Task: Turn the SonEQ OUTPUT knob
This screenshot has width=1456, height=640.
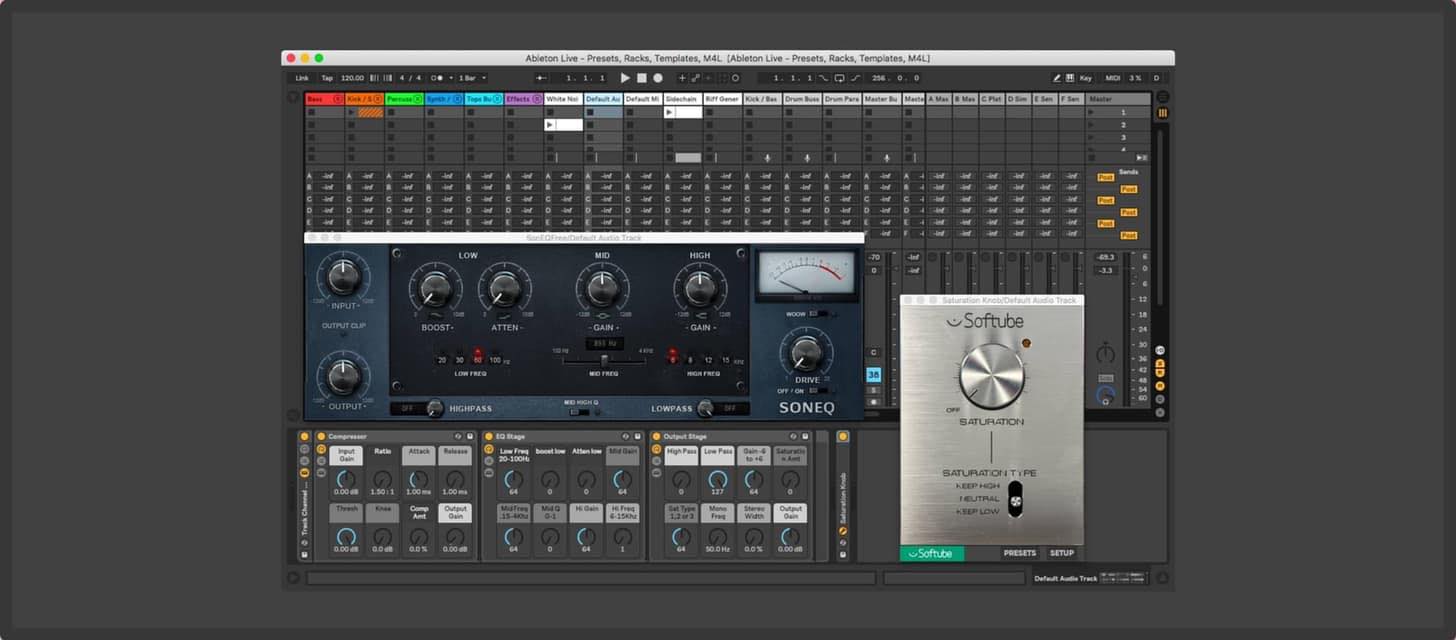Action: coord(343,375)
